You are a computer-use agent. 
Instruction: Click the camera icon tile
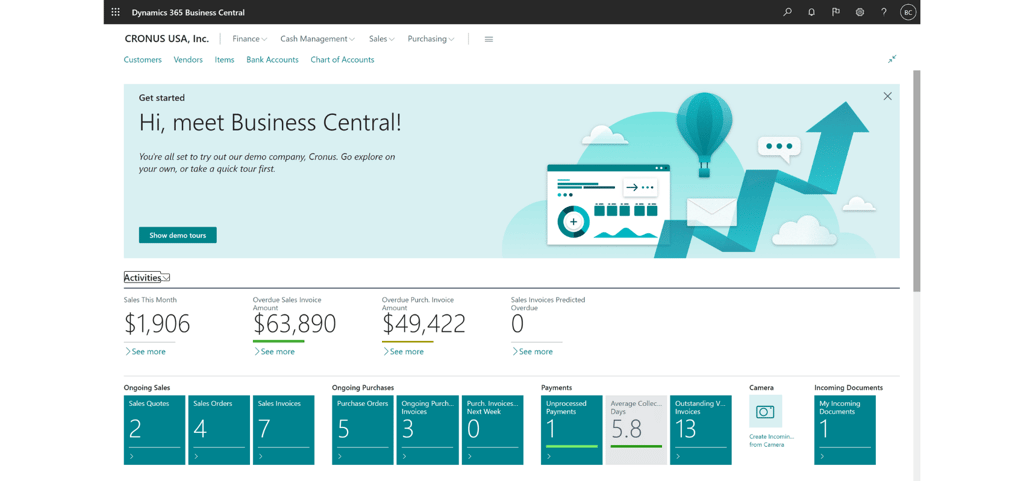coord(765,411)
